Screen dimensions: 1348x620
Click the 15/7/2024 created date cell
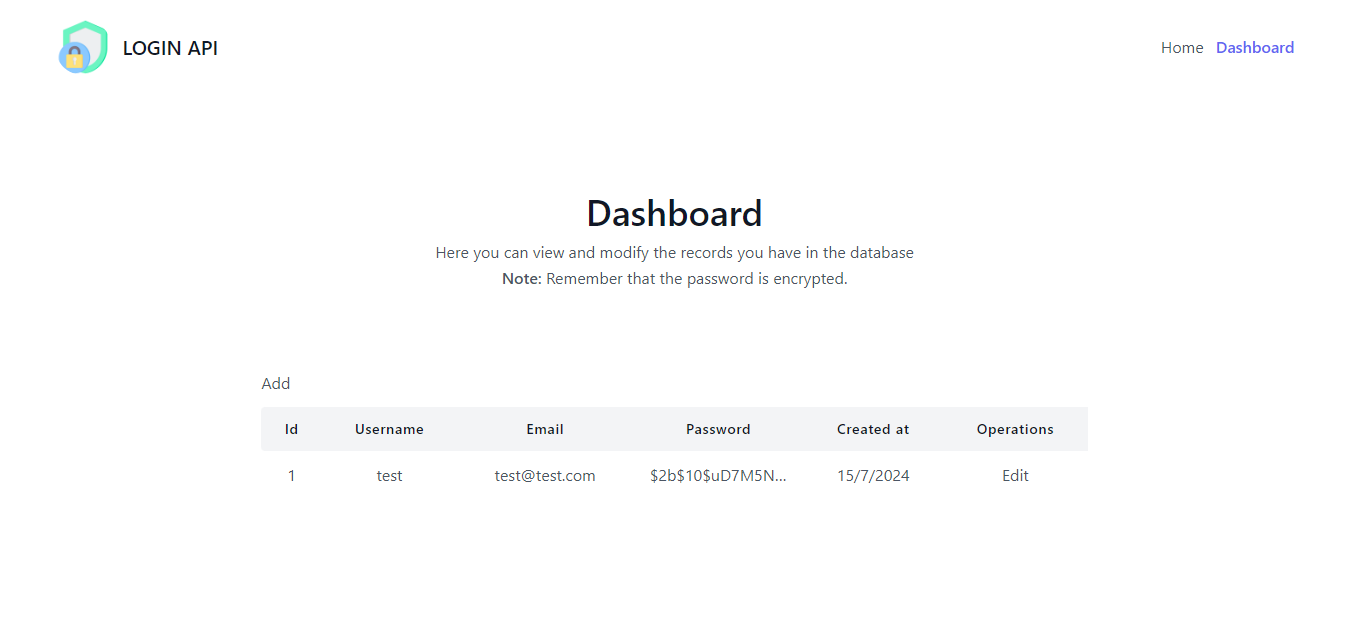click(873, 475)
